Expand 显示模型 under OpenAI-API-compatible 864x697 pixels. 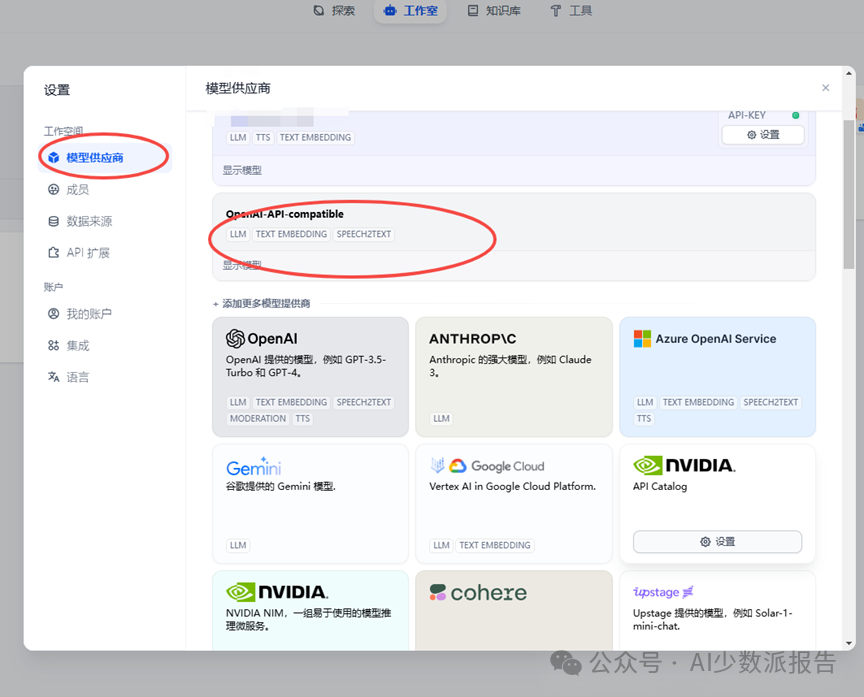pos(242,266)
